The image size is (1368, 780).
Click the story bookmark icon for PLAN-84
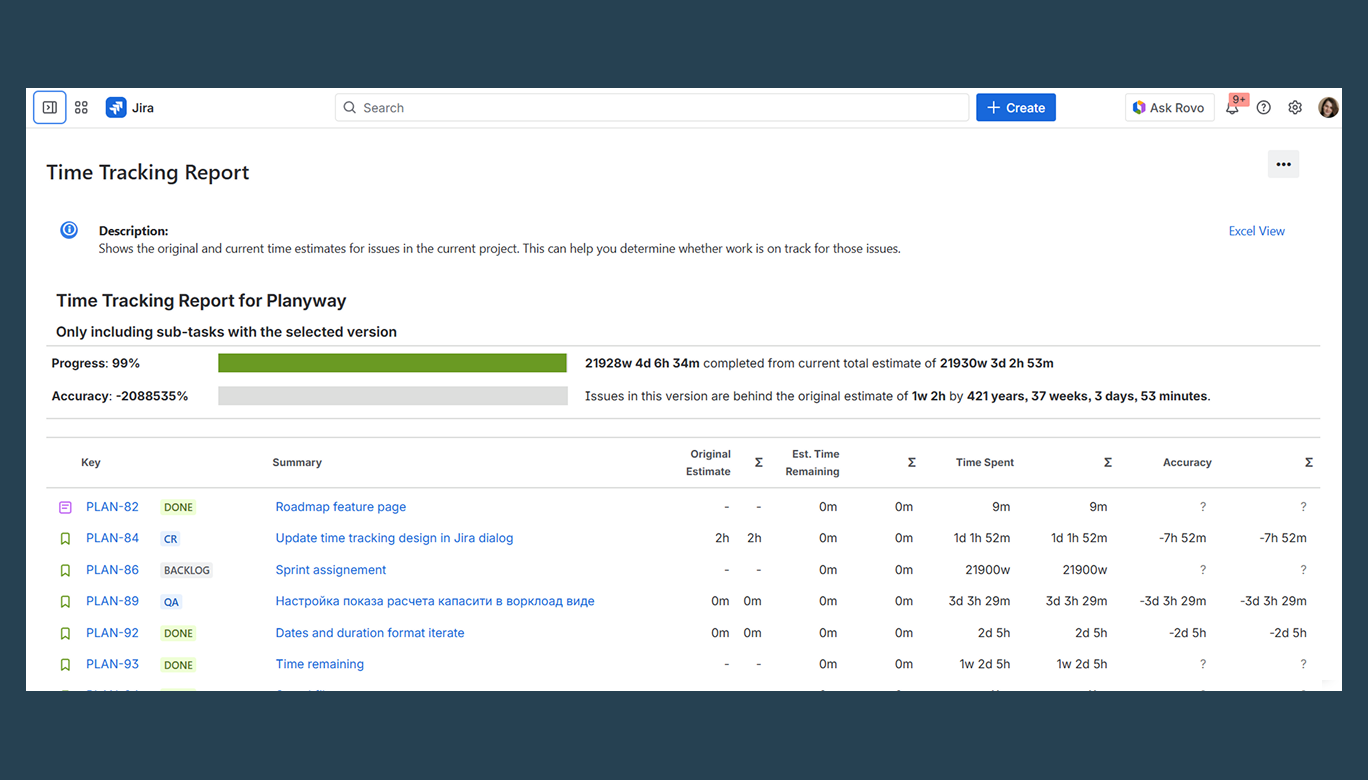coord(65,539)
